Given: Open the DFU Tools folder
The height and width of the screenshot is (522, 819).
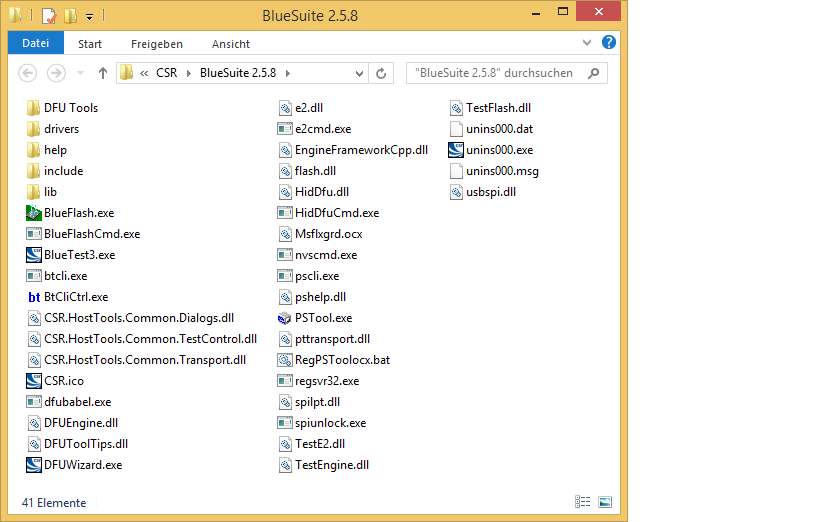Looking at the screenshot, I should point(62,108).
